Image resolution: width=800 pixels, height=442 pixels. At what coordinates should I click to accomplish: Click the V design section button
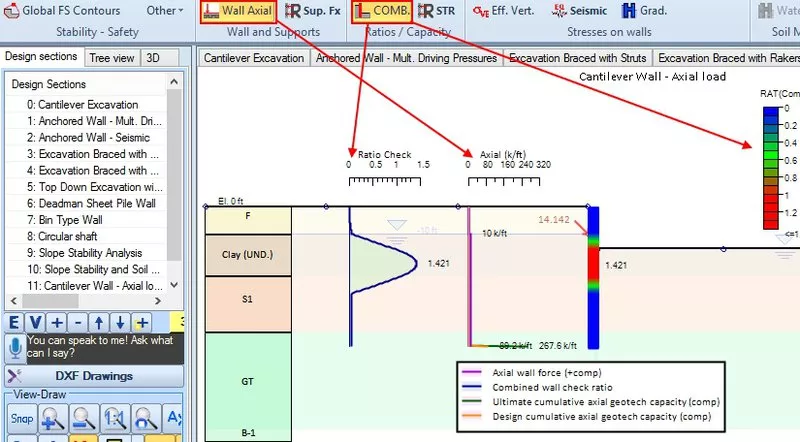click(x=35, y=323)
